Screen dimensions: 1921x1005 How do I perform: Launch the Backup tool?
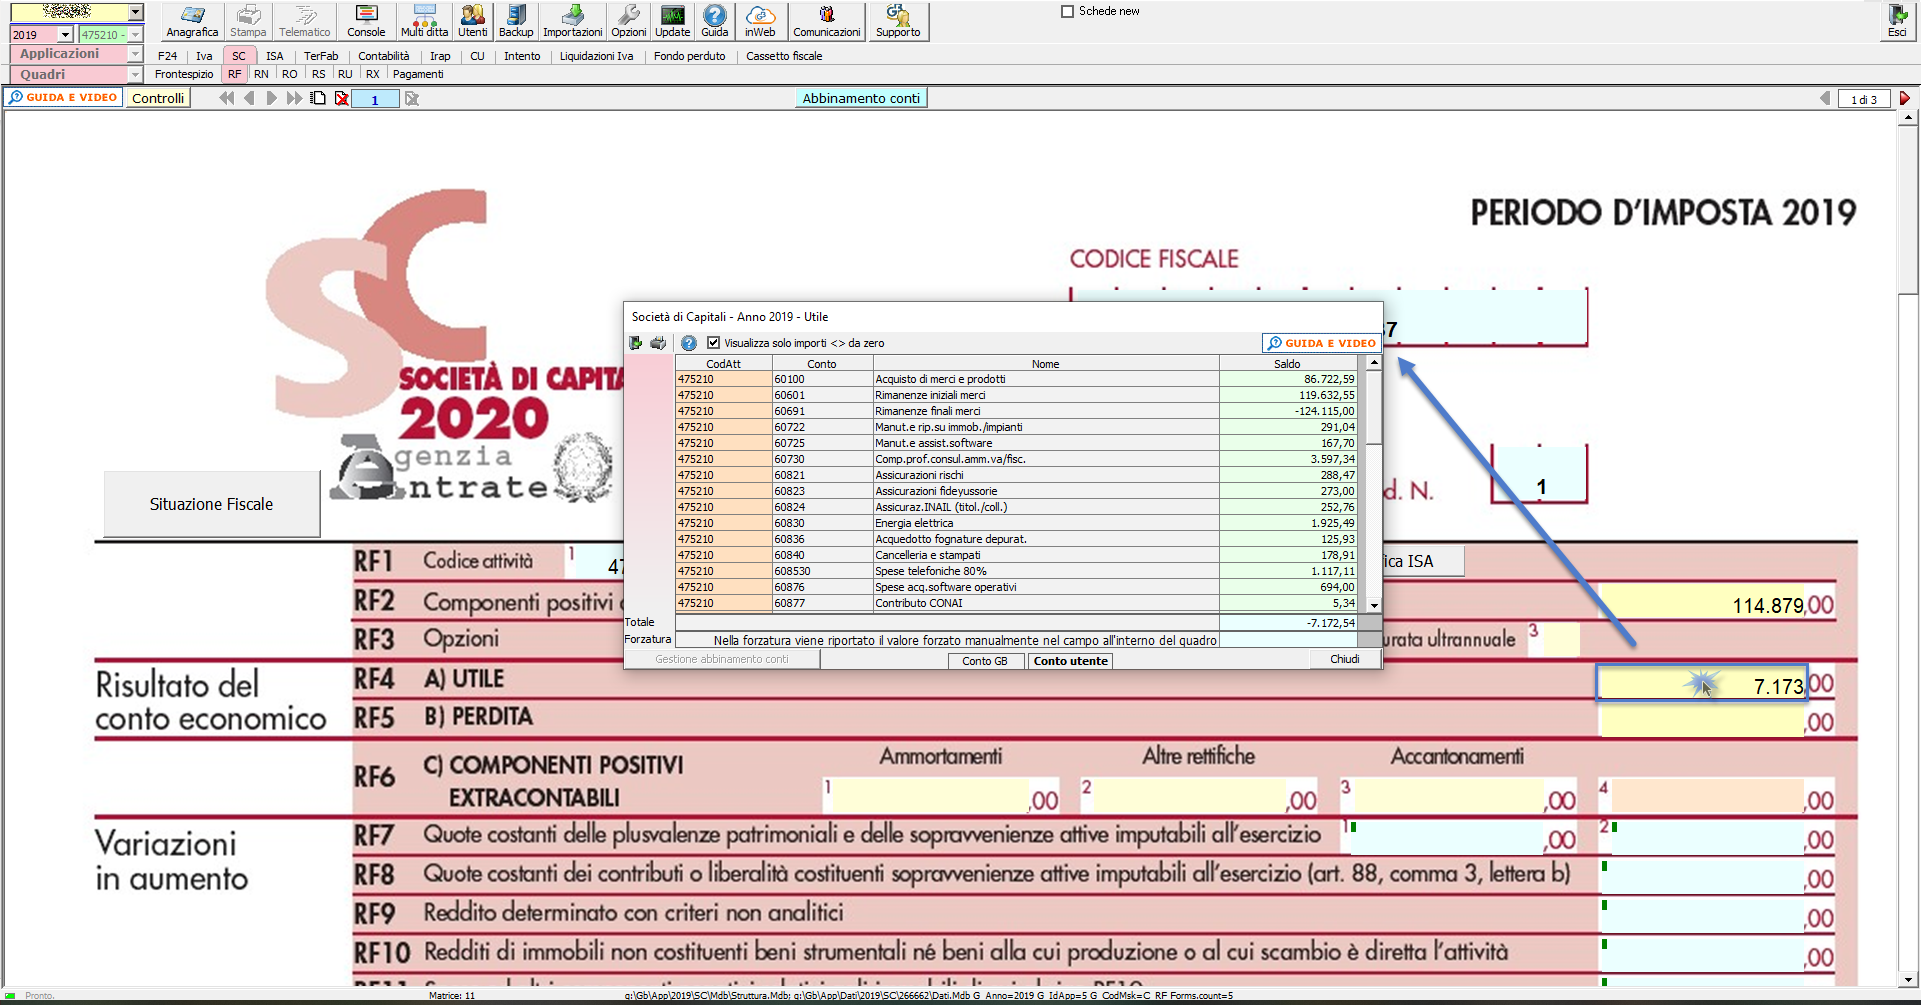(x=516, y=21)
